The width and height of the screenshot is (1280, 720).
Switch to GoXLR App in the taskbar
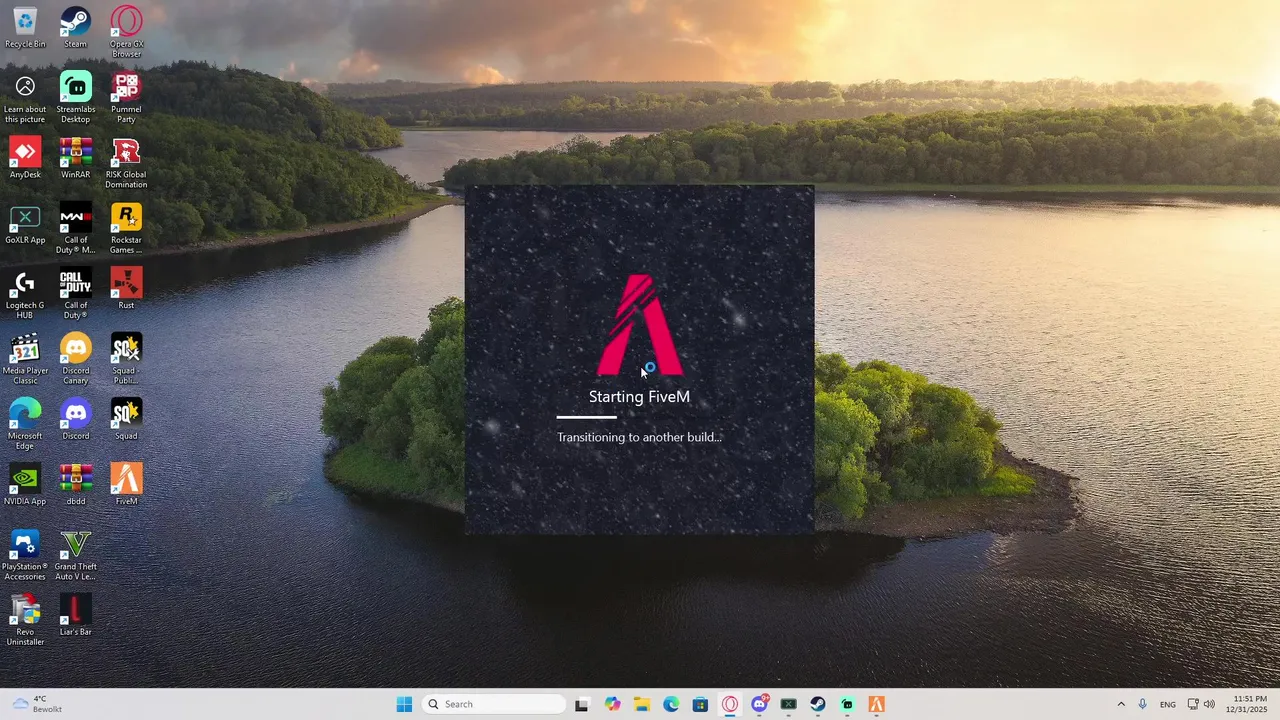[788, 704]
